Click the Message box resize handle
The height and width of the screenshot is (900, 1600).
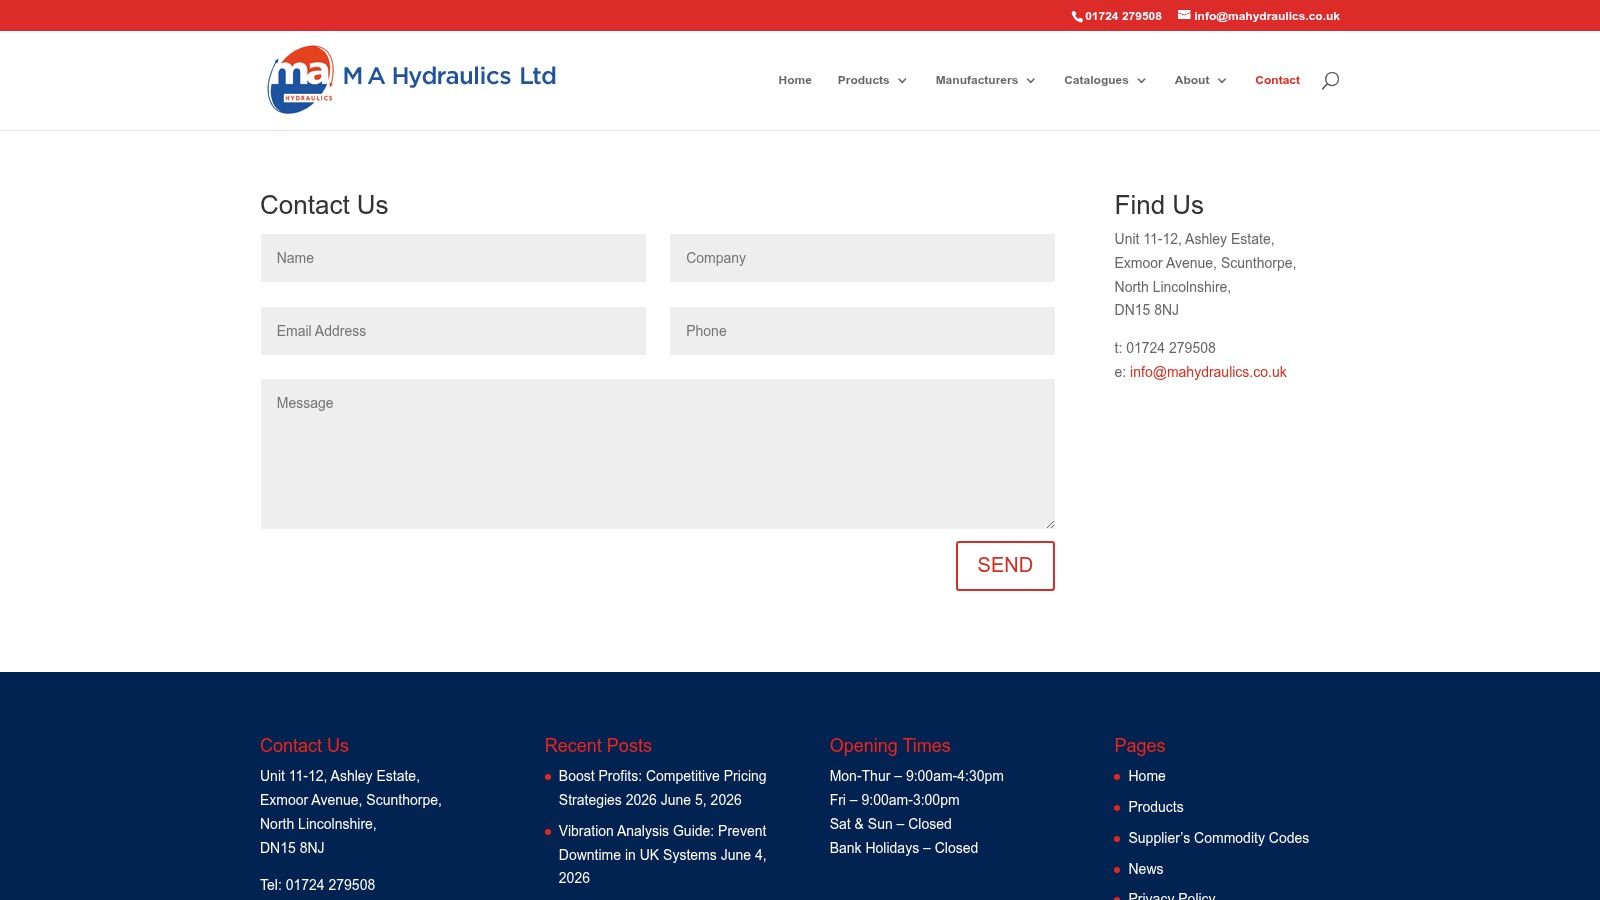1049,523
